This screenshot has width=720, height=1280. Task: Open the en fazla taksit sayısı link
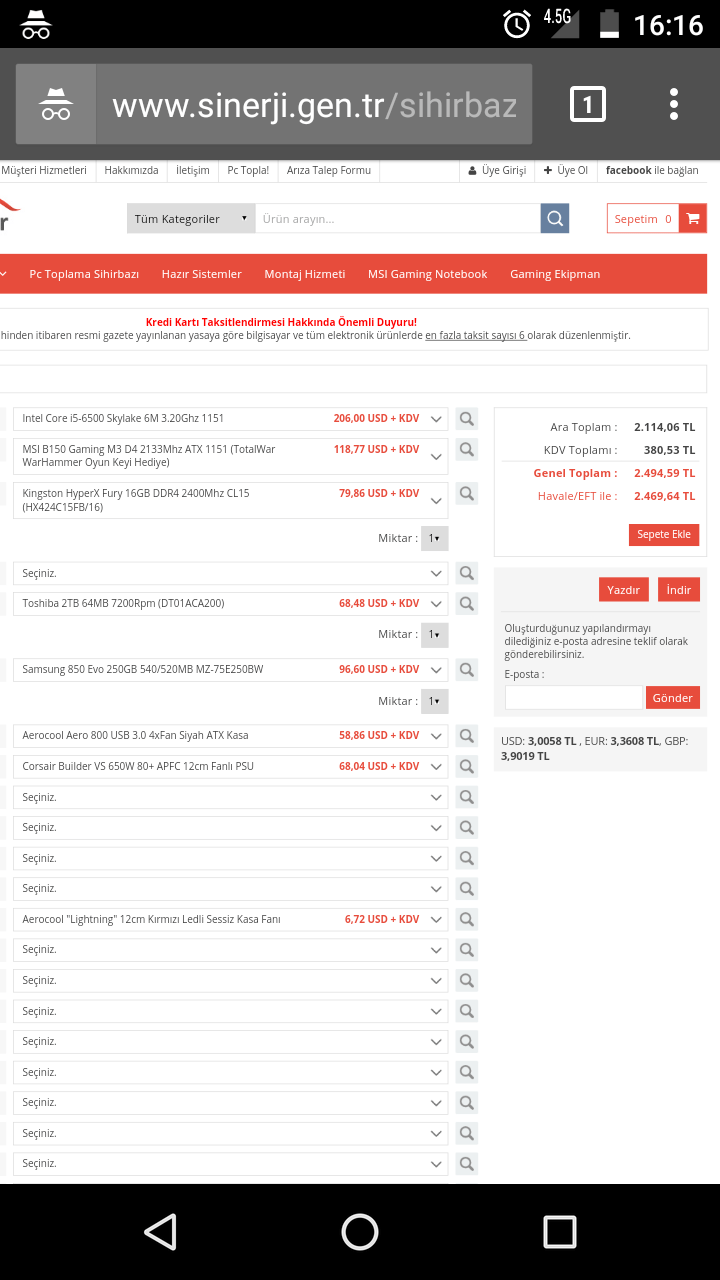(x=476, y=336)
